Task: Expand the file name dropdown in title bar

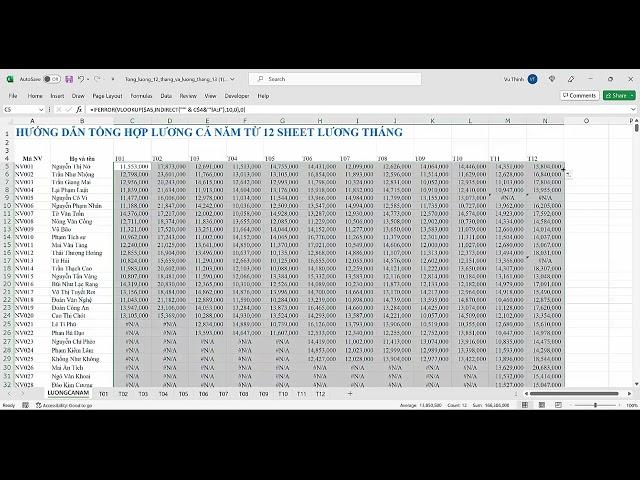Action: (232, 79)
